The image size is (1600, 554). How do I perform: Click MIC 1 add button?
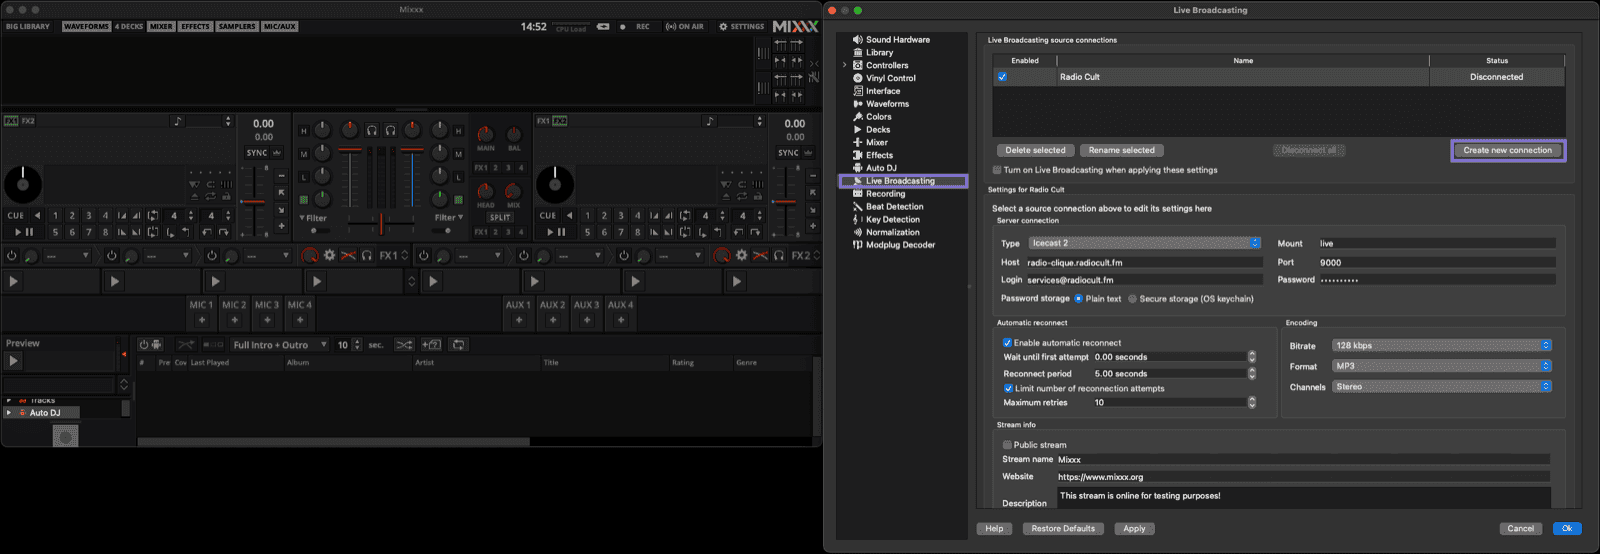(x=202, y=320)
